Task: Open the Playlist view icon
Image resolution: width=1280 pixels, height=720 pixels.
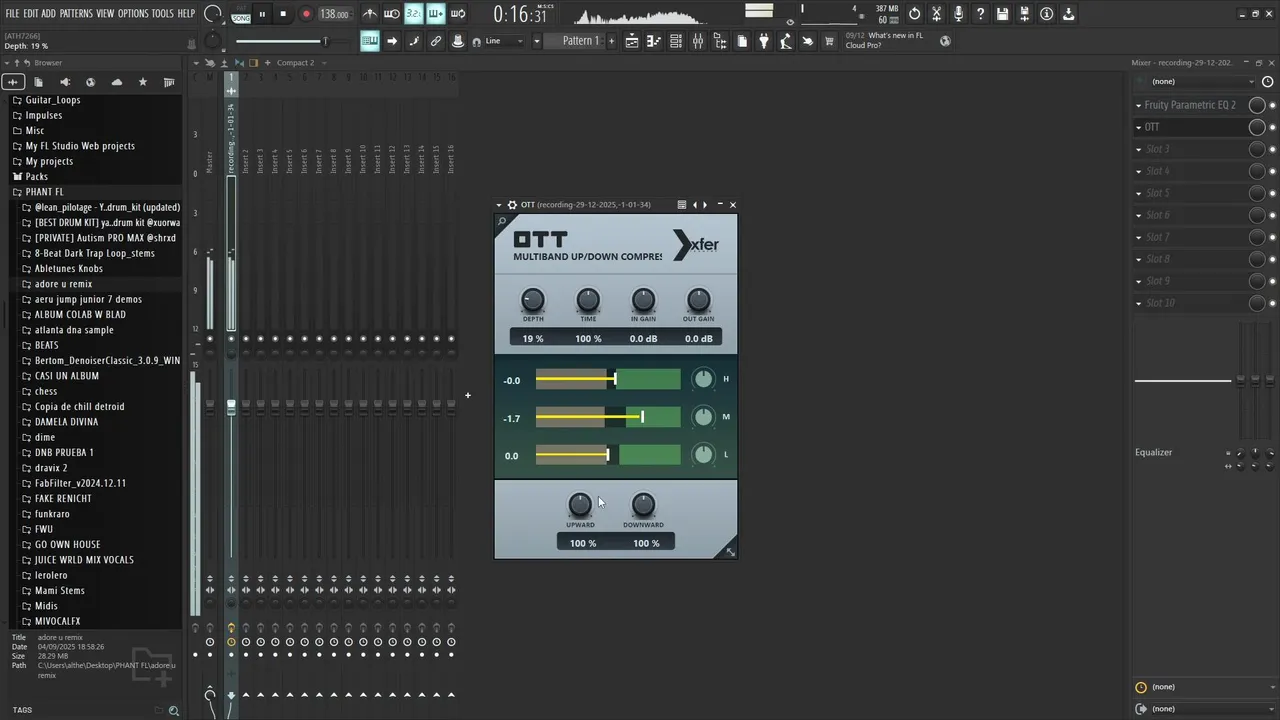Action: [632, 41]
